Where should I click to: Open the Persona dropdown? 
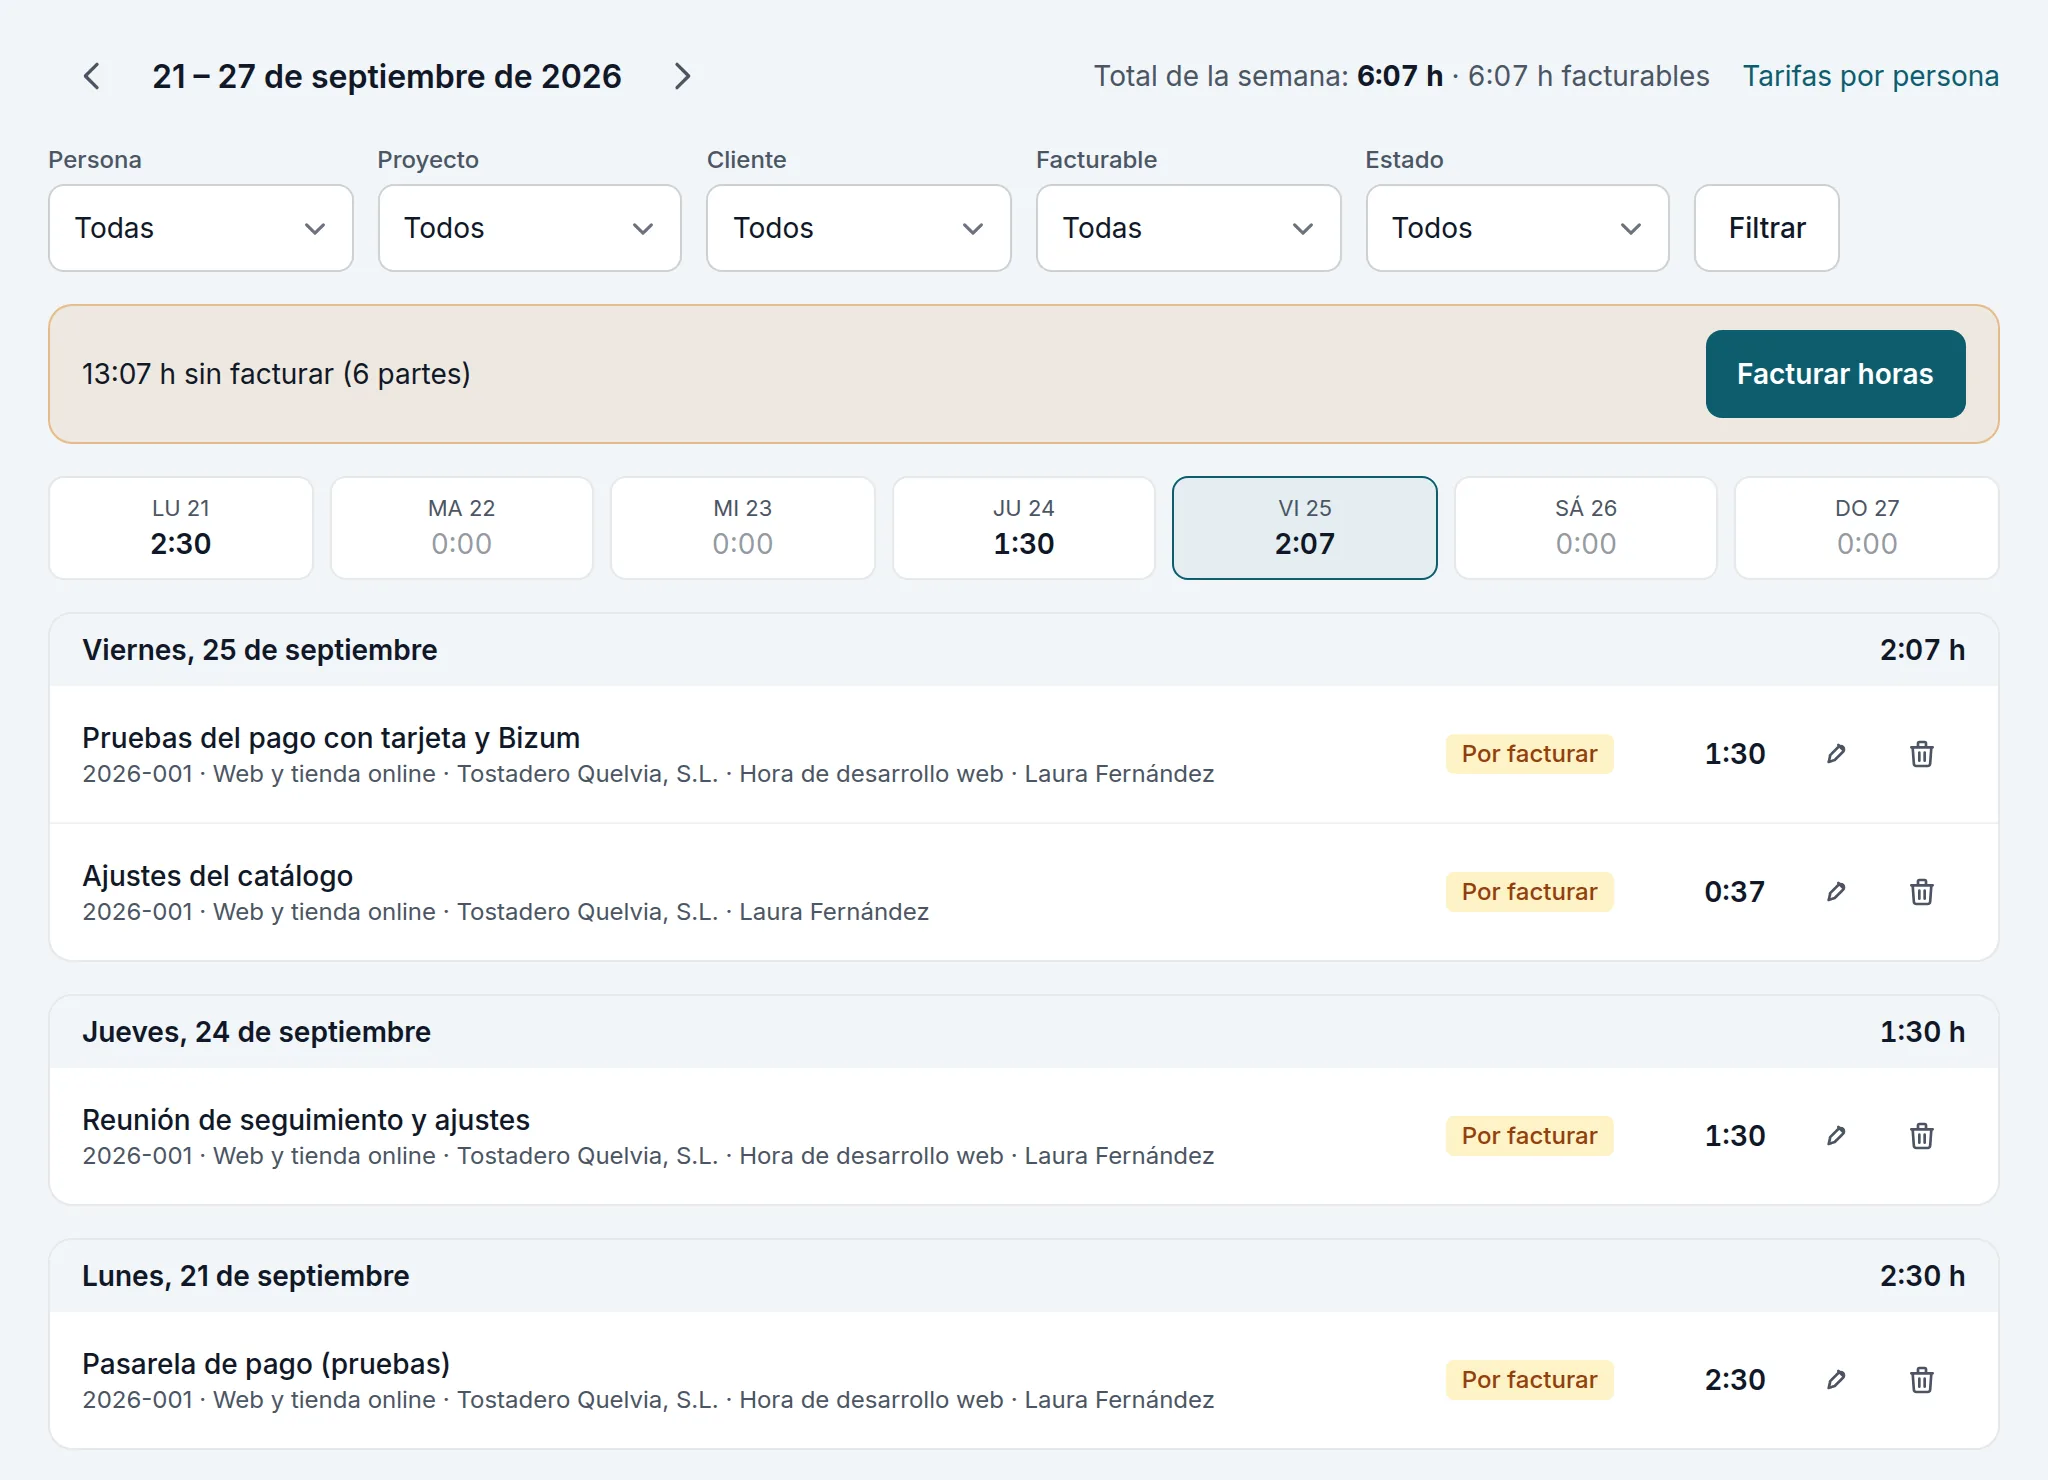201,228
